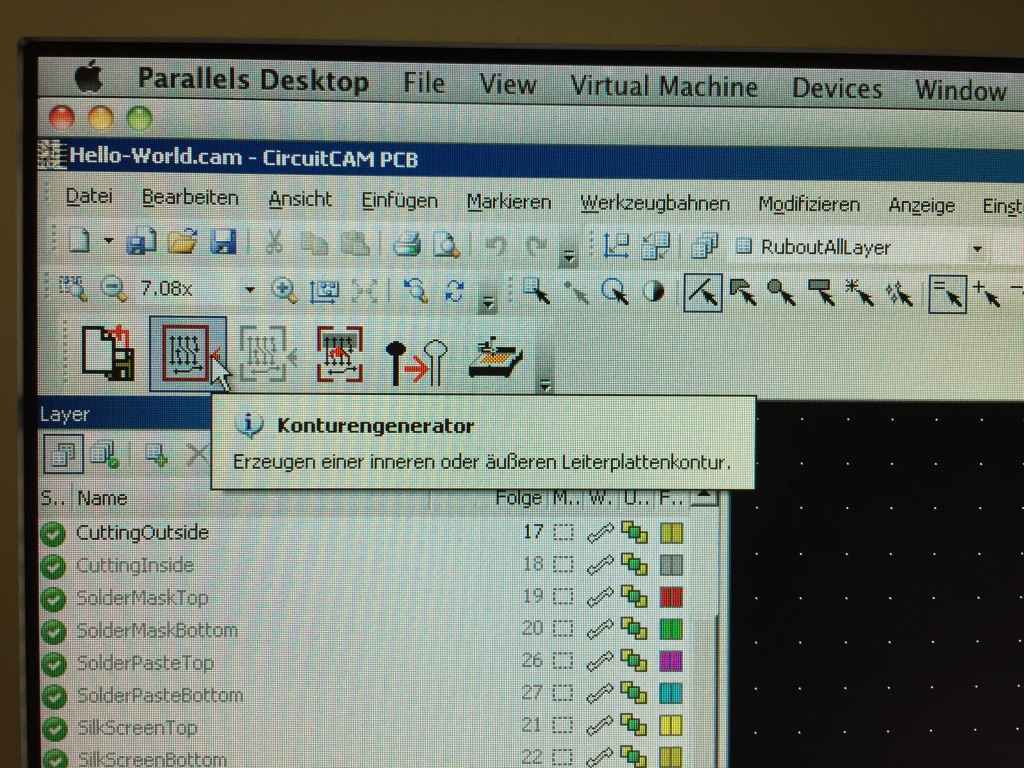Open the Devices menu in macOS bar
Image resolution: width=1024 pixels, height=768 pixels.
click(x=837, y=88)
